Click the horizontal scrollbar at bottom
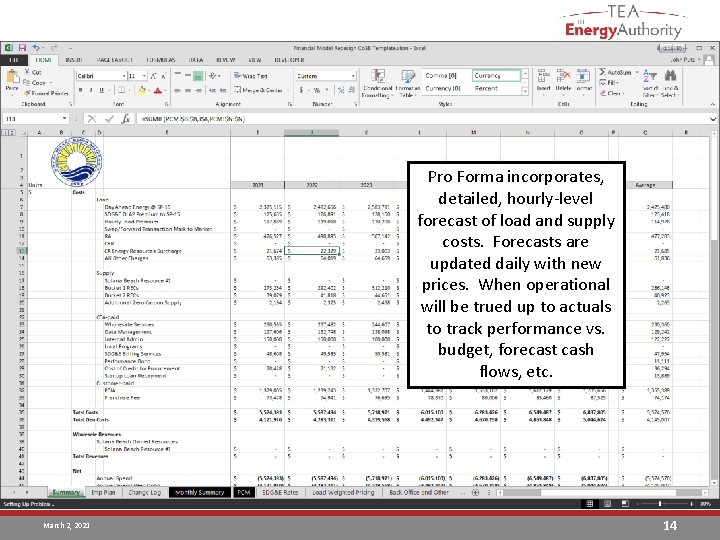This screenshot has width=720, height=540. [602, 492]
